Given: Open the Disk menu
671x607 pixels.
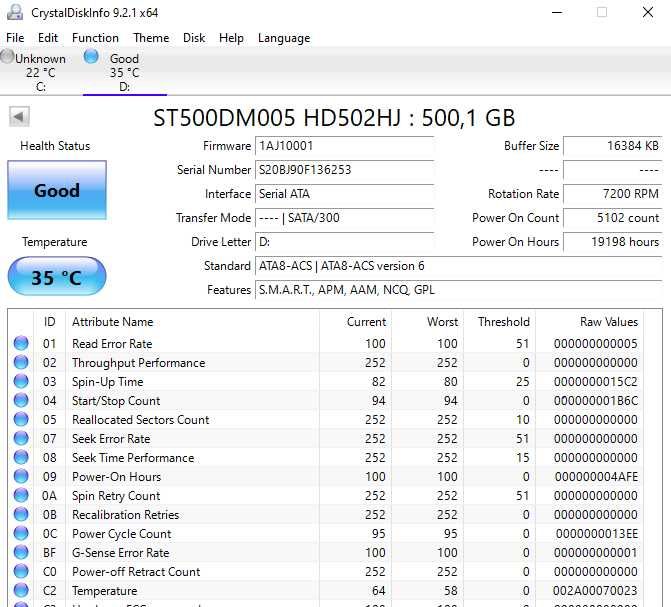Looking at the screenshot, I should click(194, 38).
